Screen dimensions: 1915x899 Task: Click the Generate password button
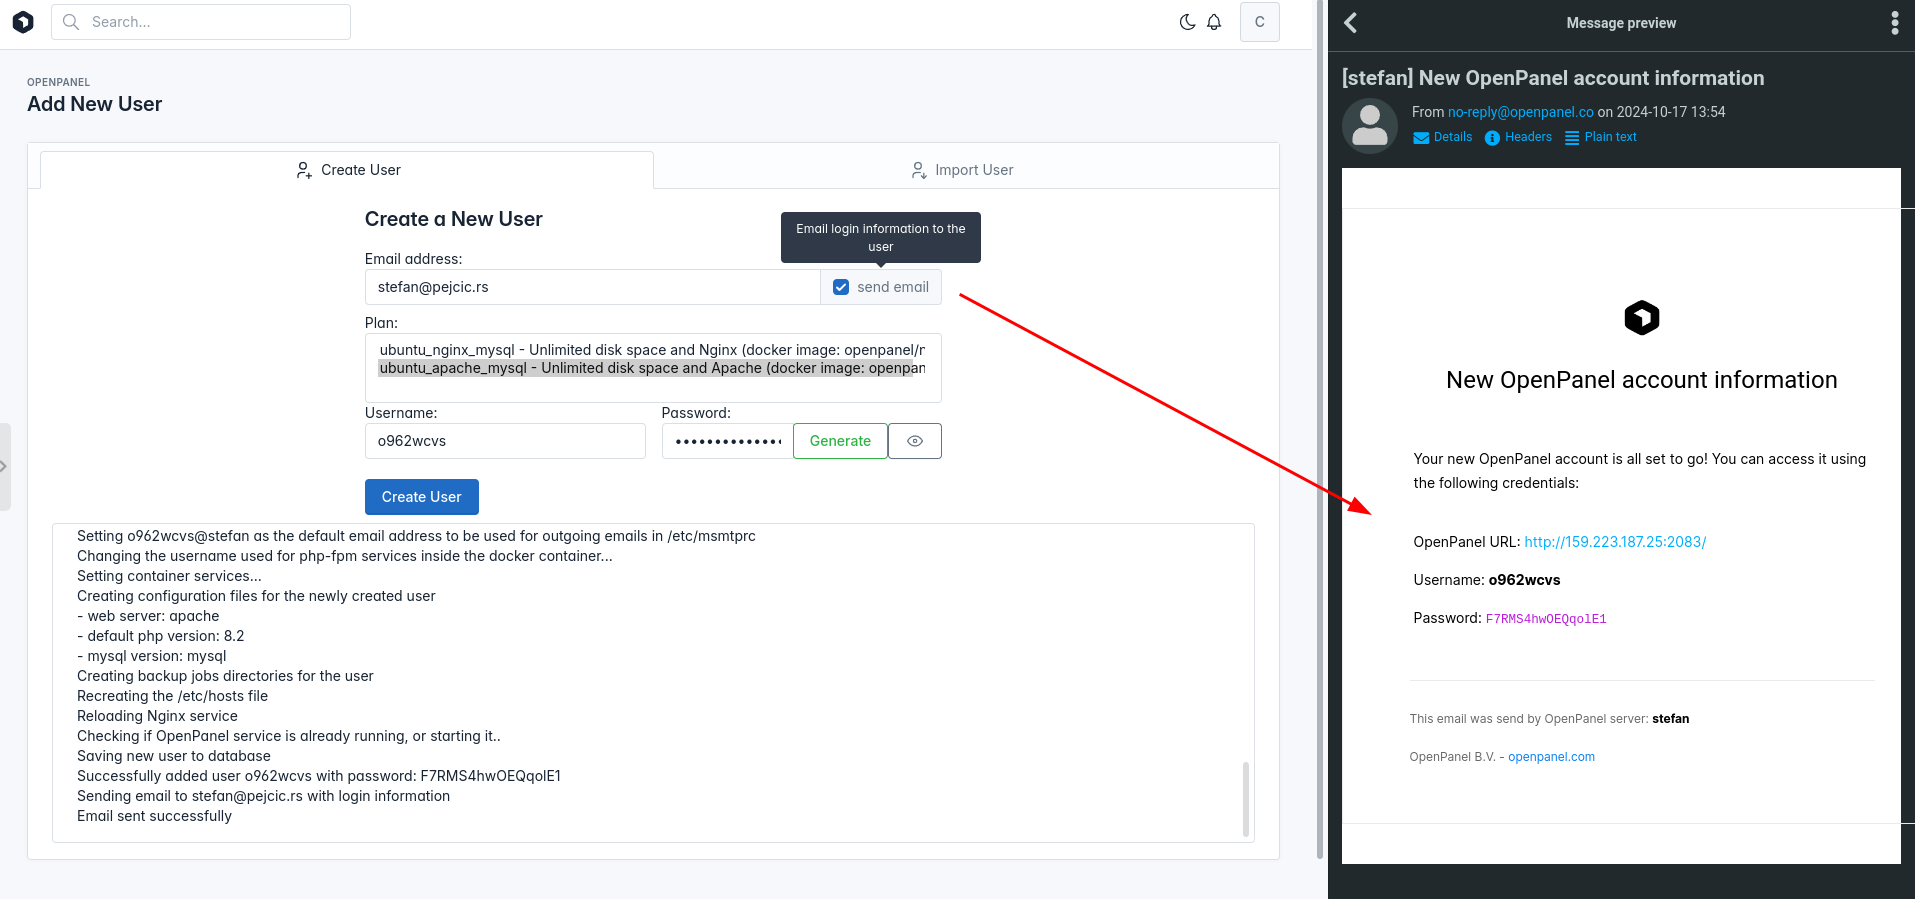pyautogui.click(x=840, y=441)
